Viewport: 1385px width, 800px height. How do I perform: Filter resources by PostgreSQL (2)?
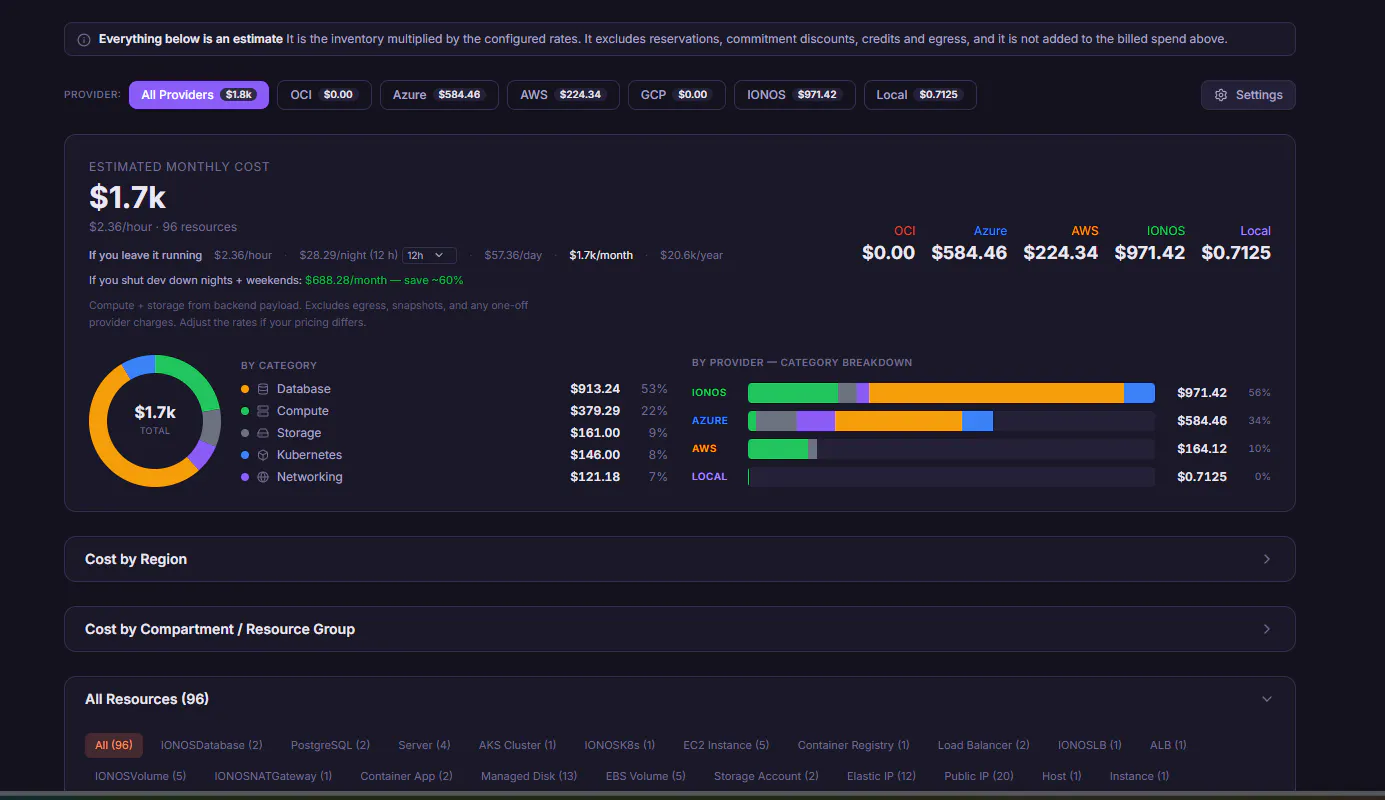point(331,745)
